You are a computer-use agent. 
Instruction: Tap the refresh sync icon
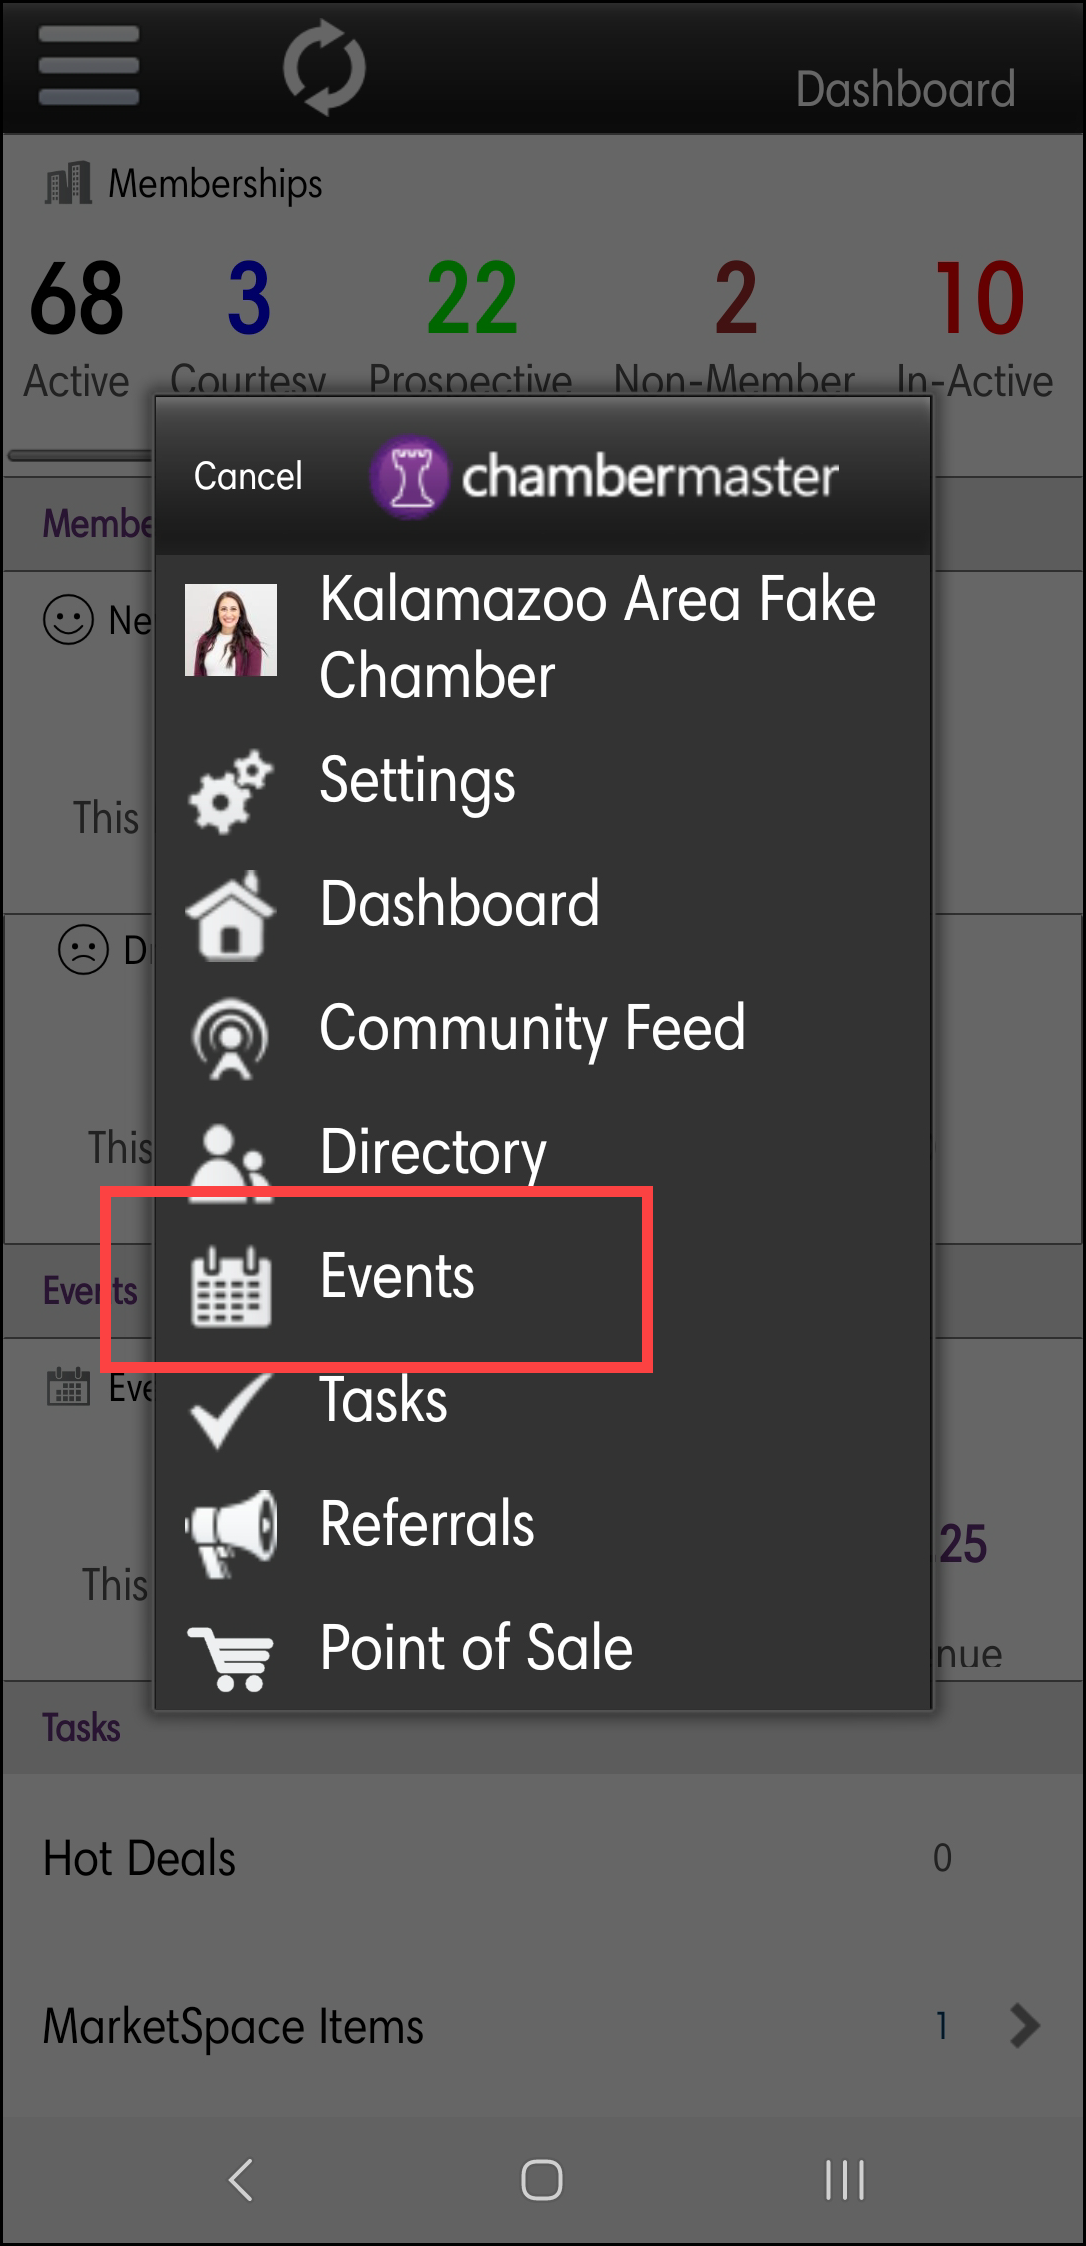pos(324,68)
